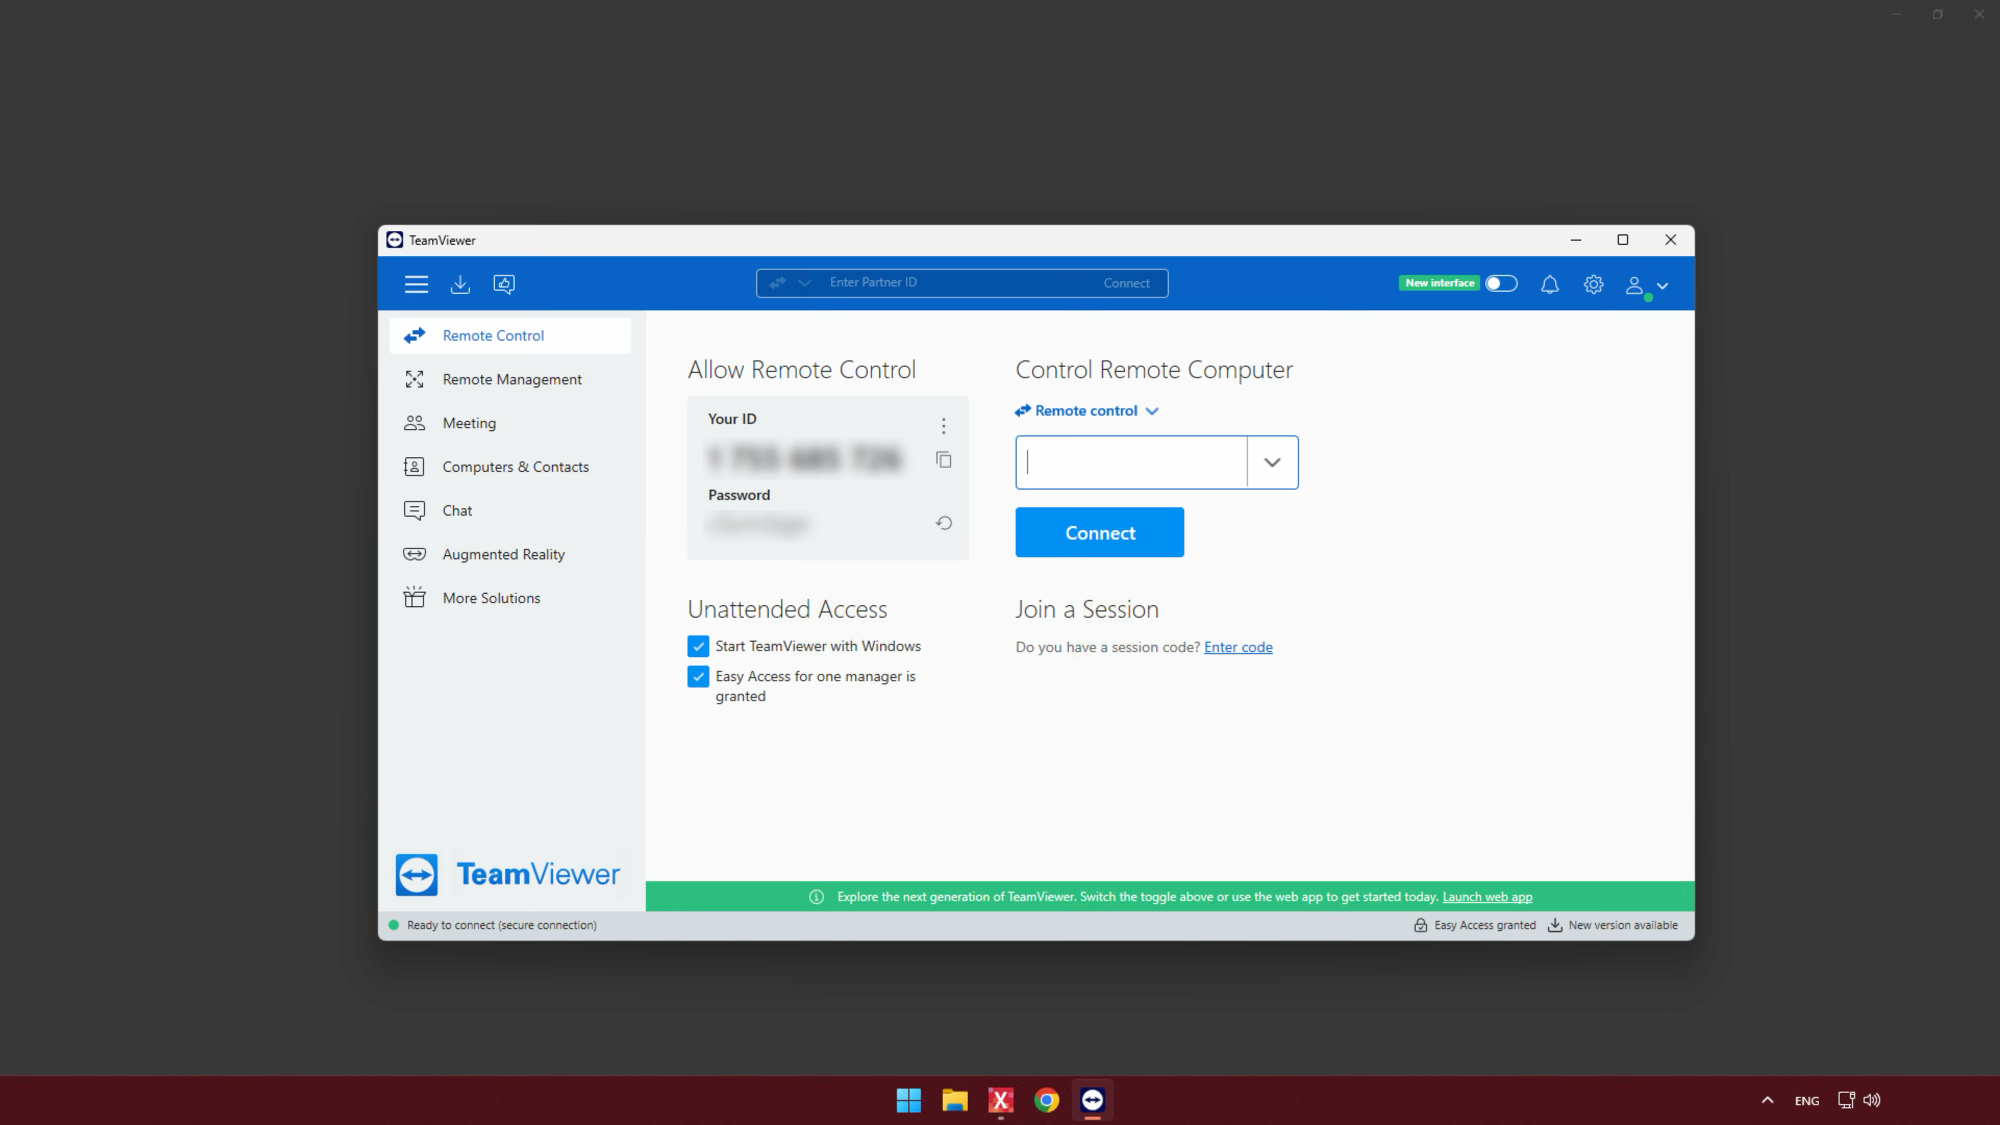The image size is (2000, 1125).
Task: Click the volume speaker tray icon
Action: coord(1872,1101)
